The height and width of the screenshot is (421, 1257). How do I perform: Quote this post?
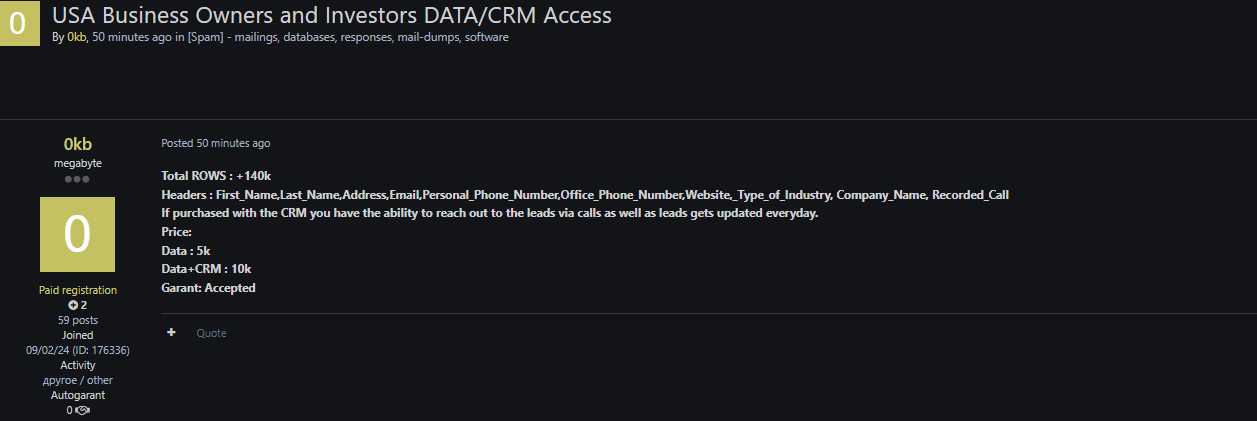click(211, 333)
